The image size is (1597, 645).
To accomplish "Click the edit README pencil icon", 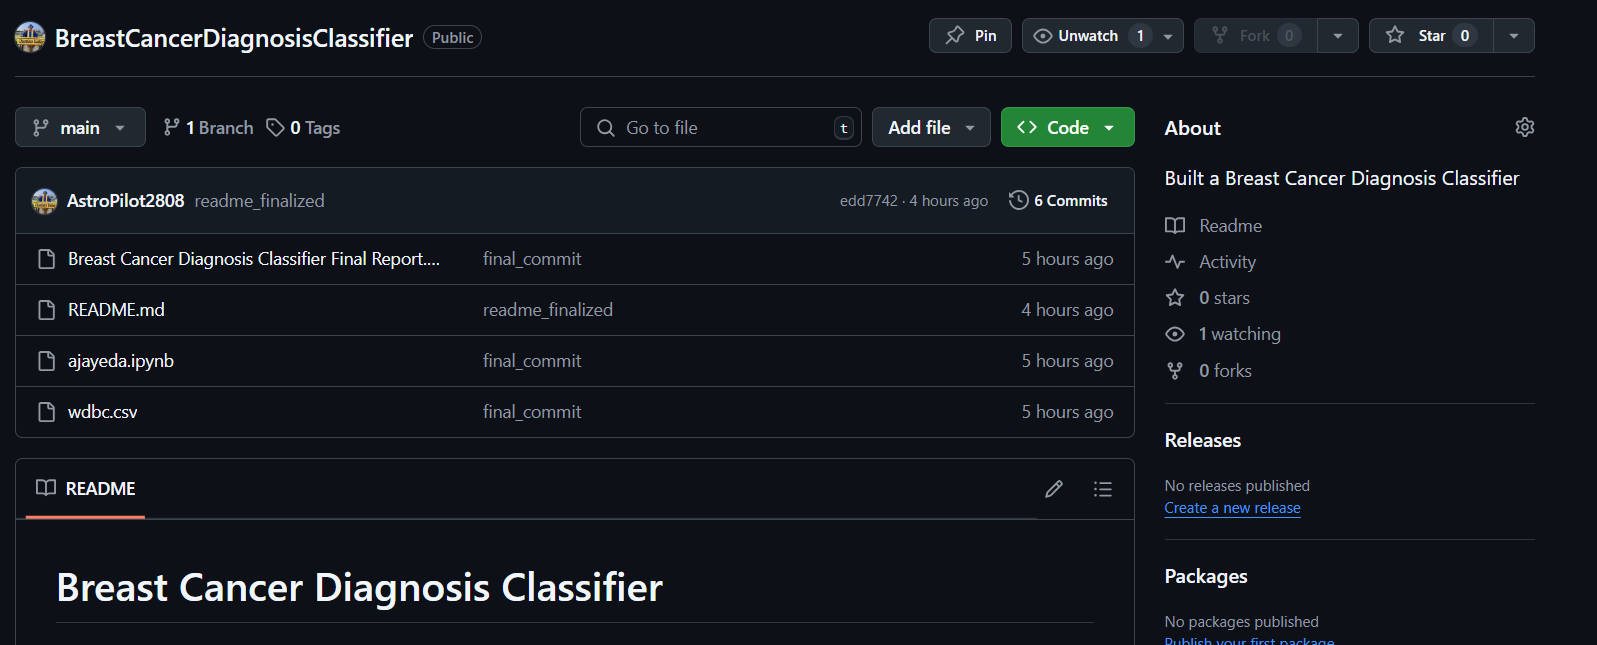I will [x=1053, y=489].
